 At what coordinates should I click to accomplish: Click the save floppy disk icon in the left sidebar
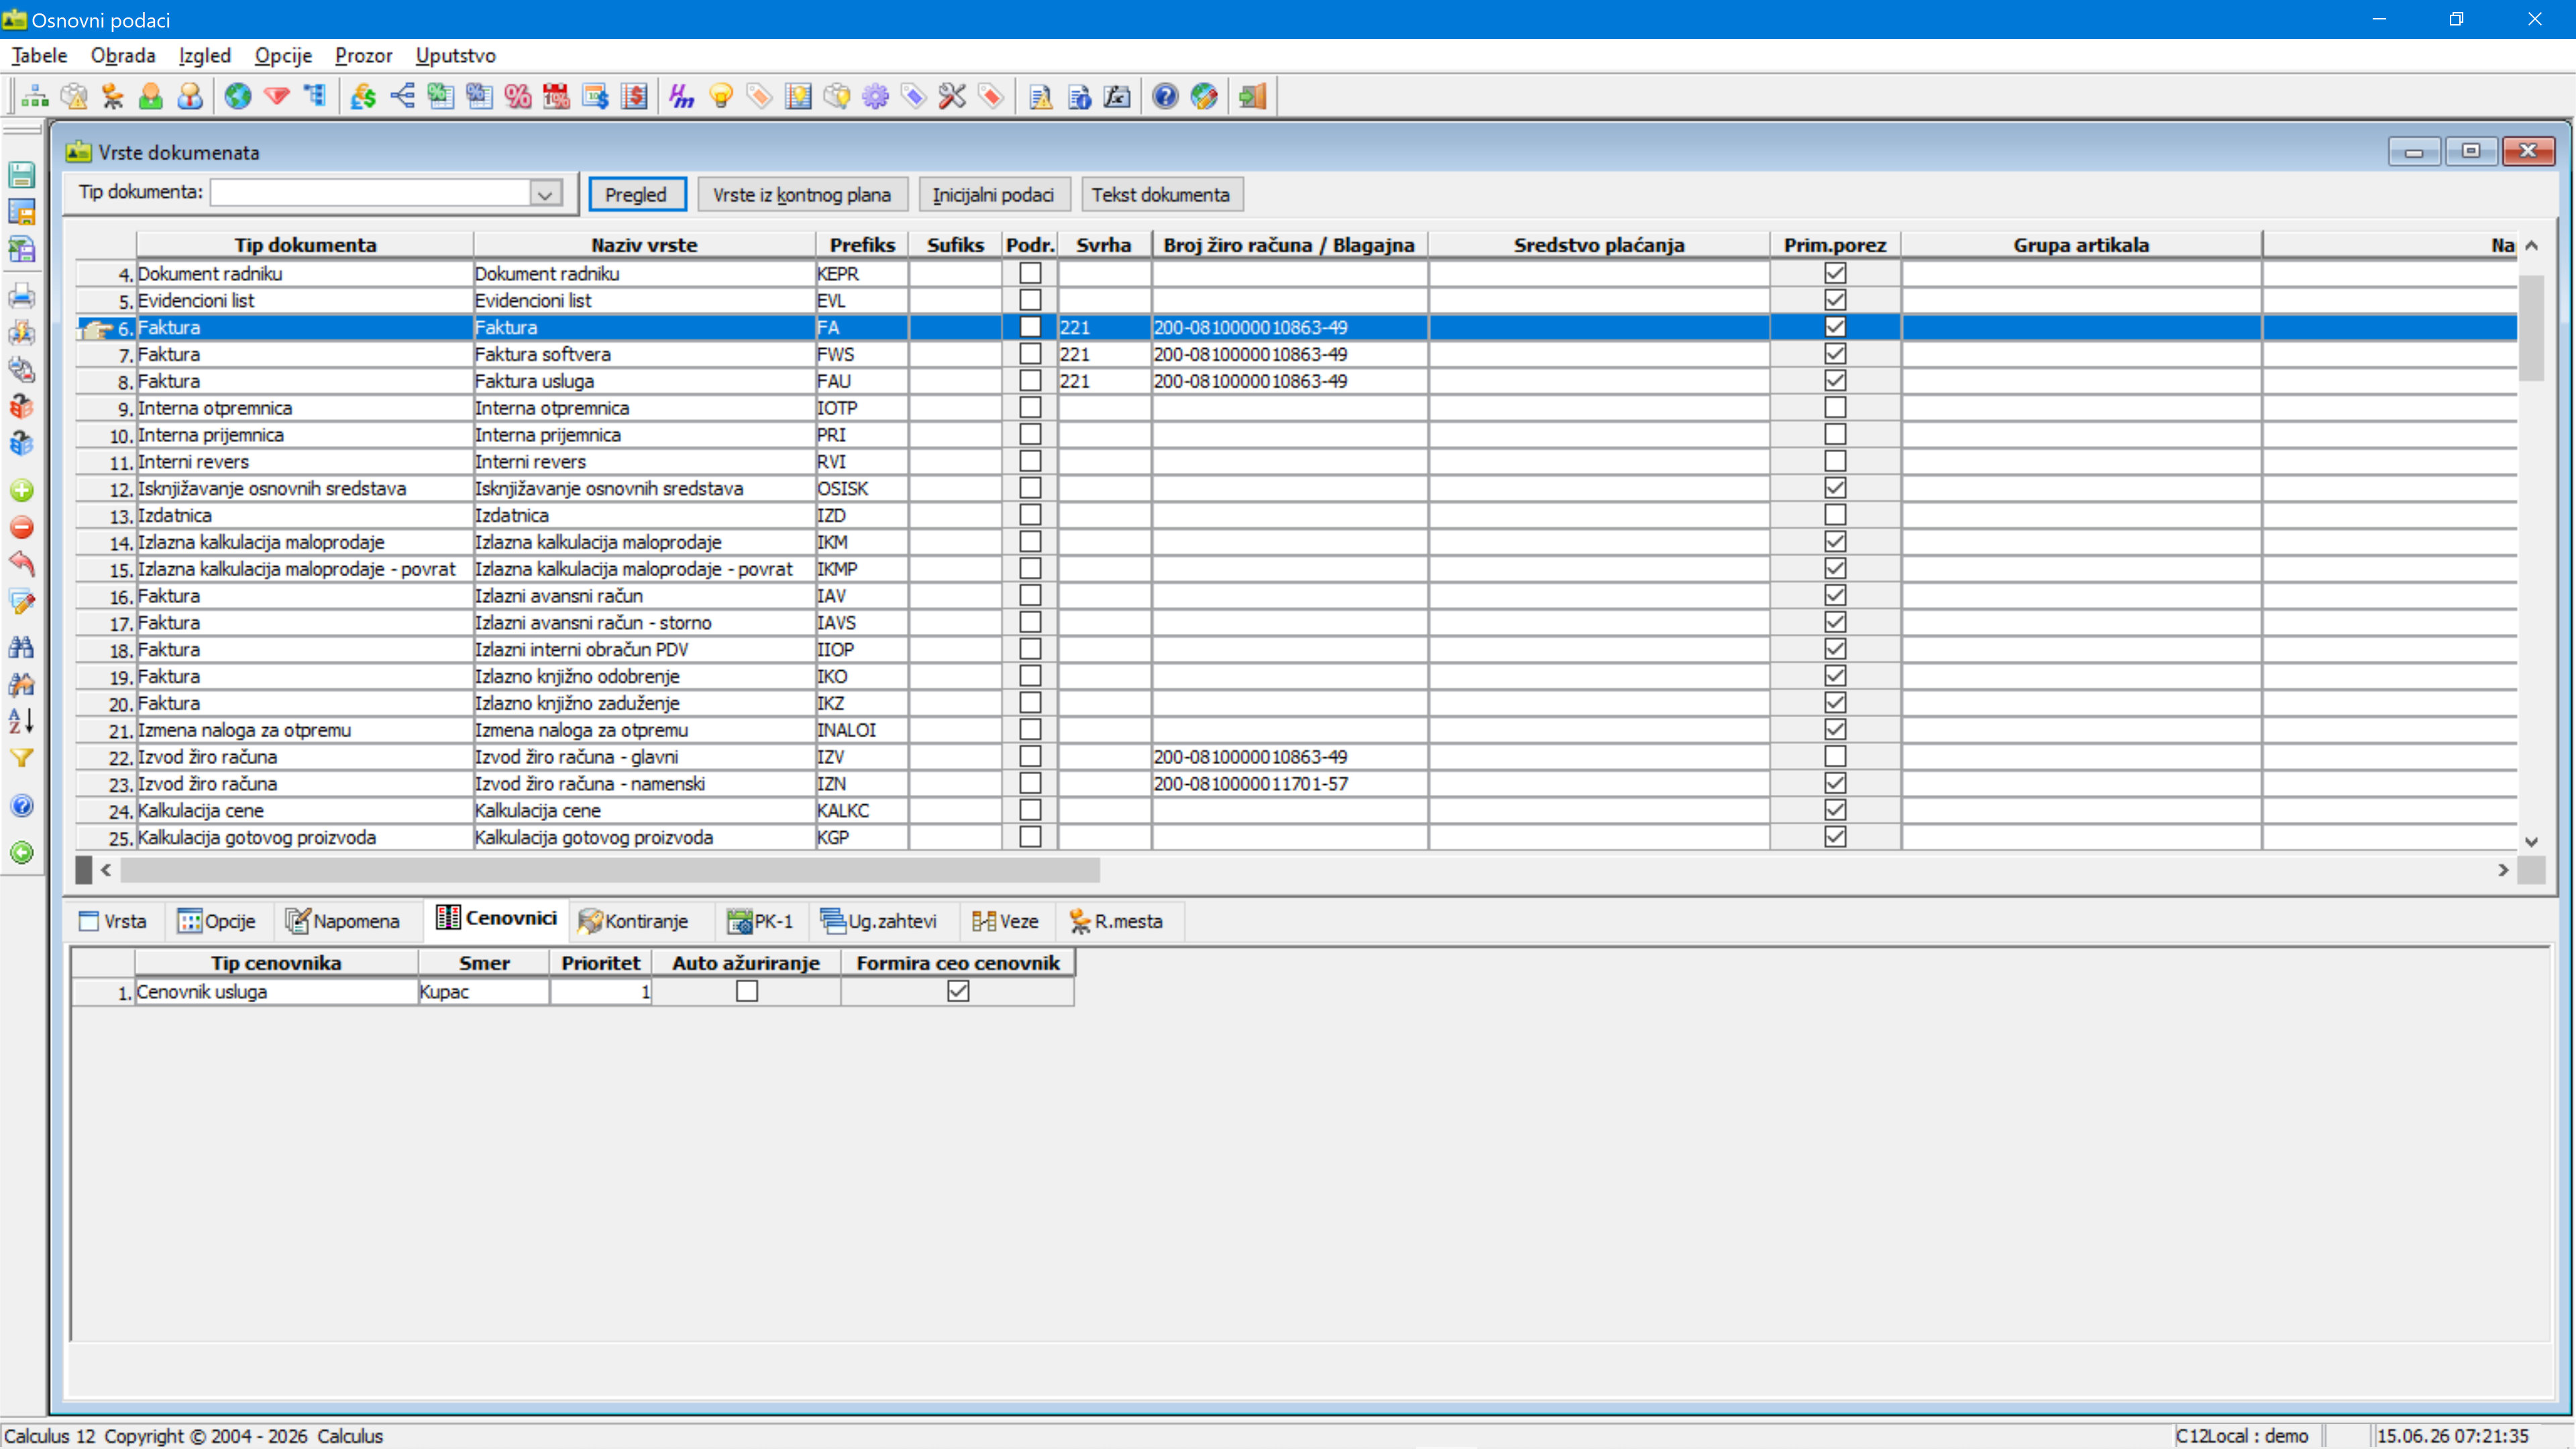[22, 175]
